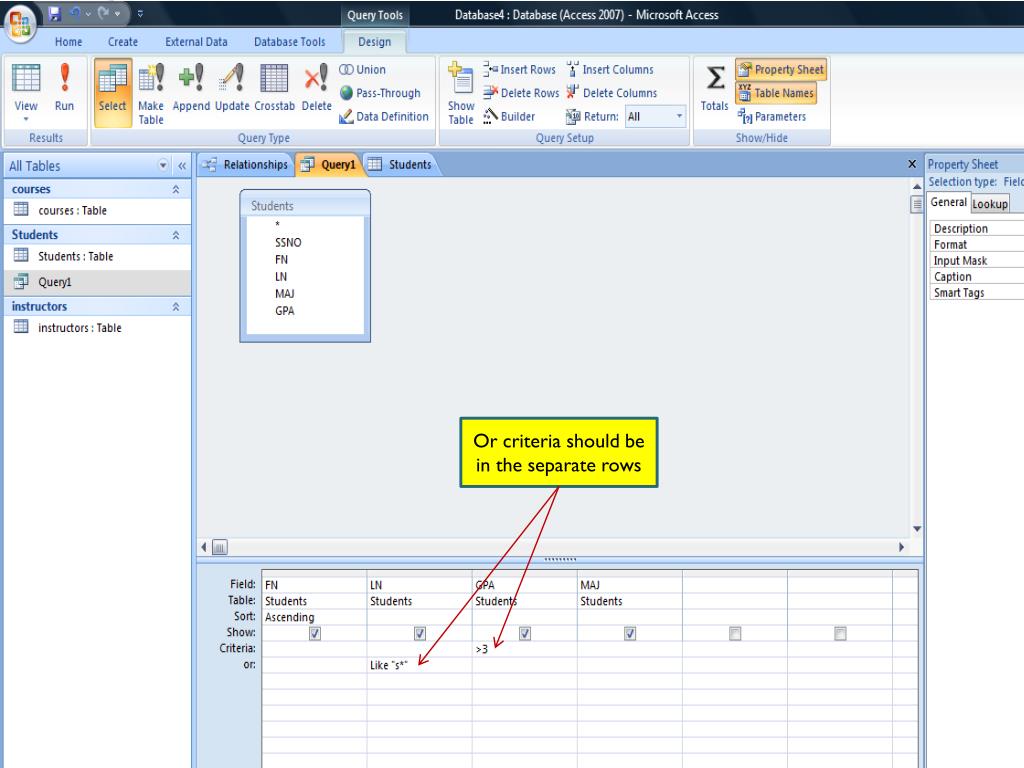
Task: Open the query Parameters dialog
Action: [x=772, y=116]
